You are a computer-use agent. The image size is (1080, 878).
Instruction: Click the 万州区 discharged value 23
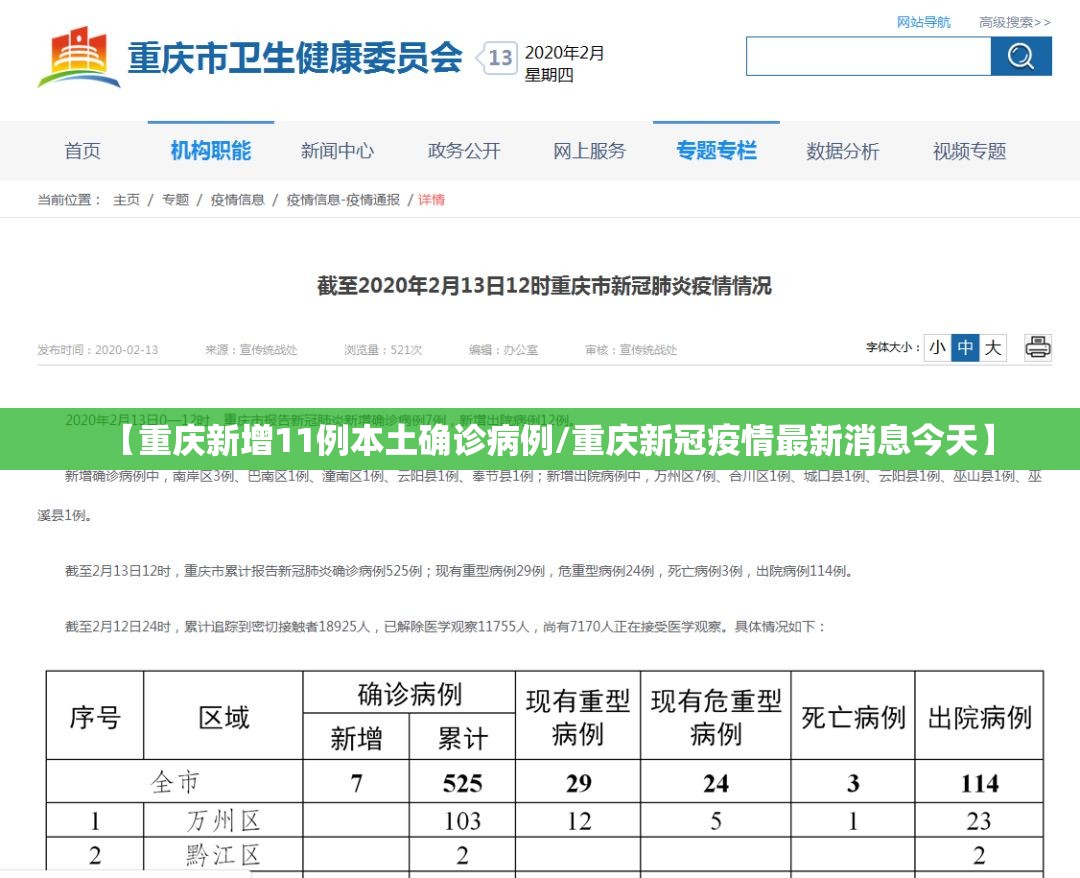(x=979, y=821)
